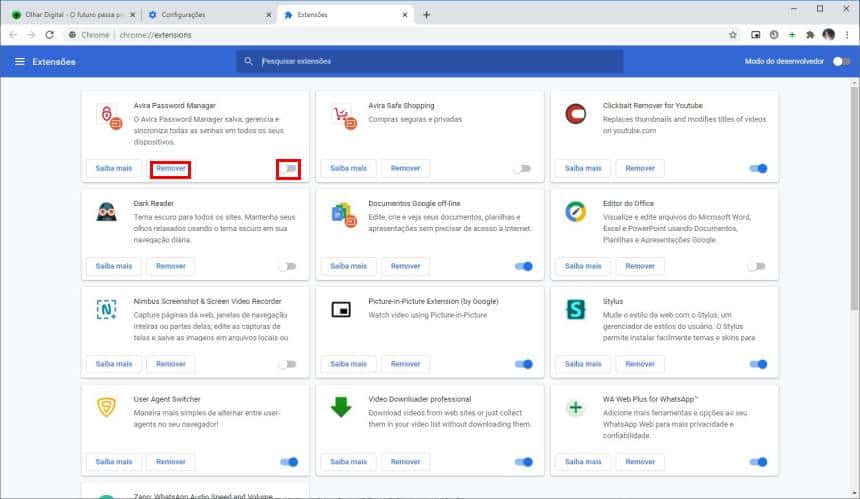Click the Nimbus Screenshot extension icon

coord(106,309)
